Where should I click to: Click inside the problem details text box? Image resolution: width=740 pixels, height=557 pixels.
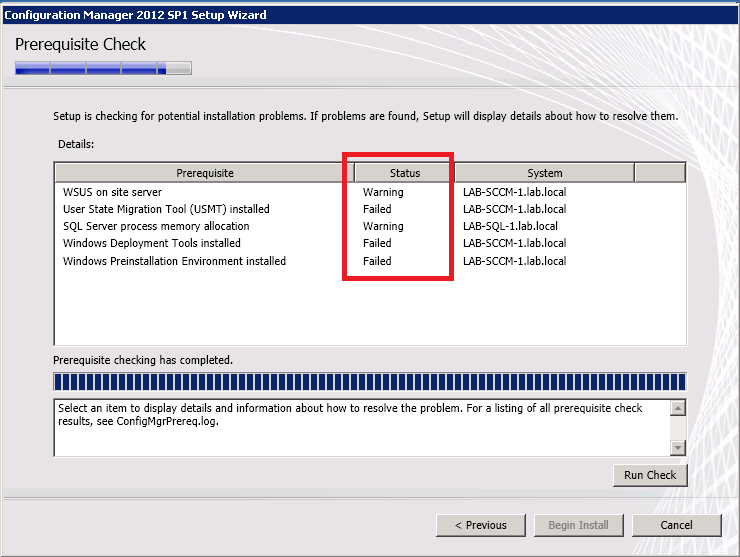pos(362,428)
